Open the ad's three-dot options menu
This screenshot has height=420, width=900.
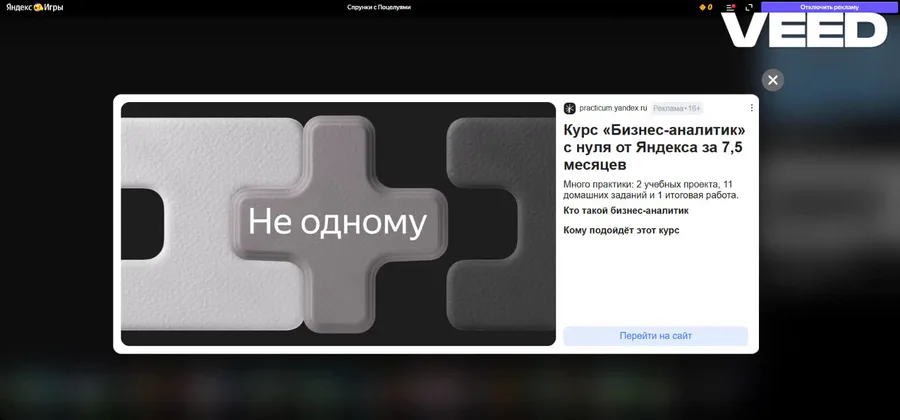[x=752, y=108]
